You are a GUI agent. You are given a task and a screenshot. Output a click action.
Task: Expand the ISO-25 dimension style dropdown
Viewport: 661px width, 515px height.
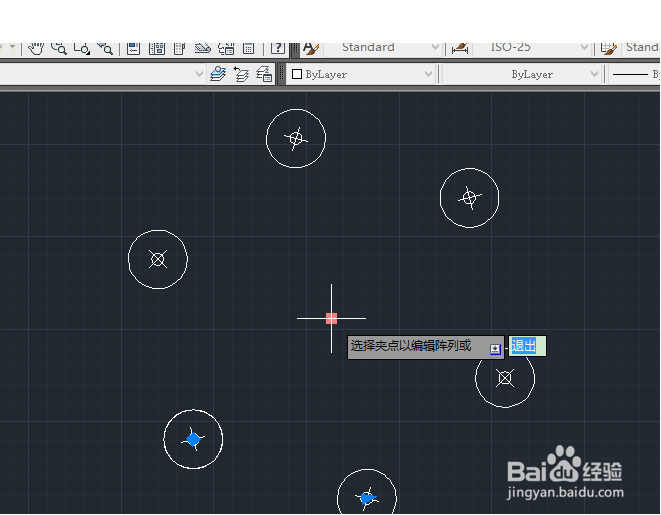click(584, 48)
